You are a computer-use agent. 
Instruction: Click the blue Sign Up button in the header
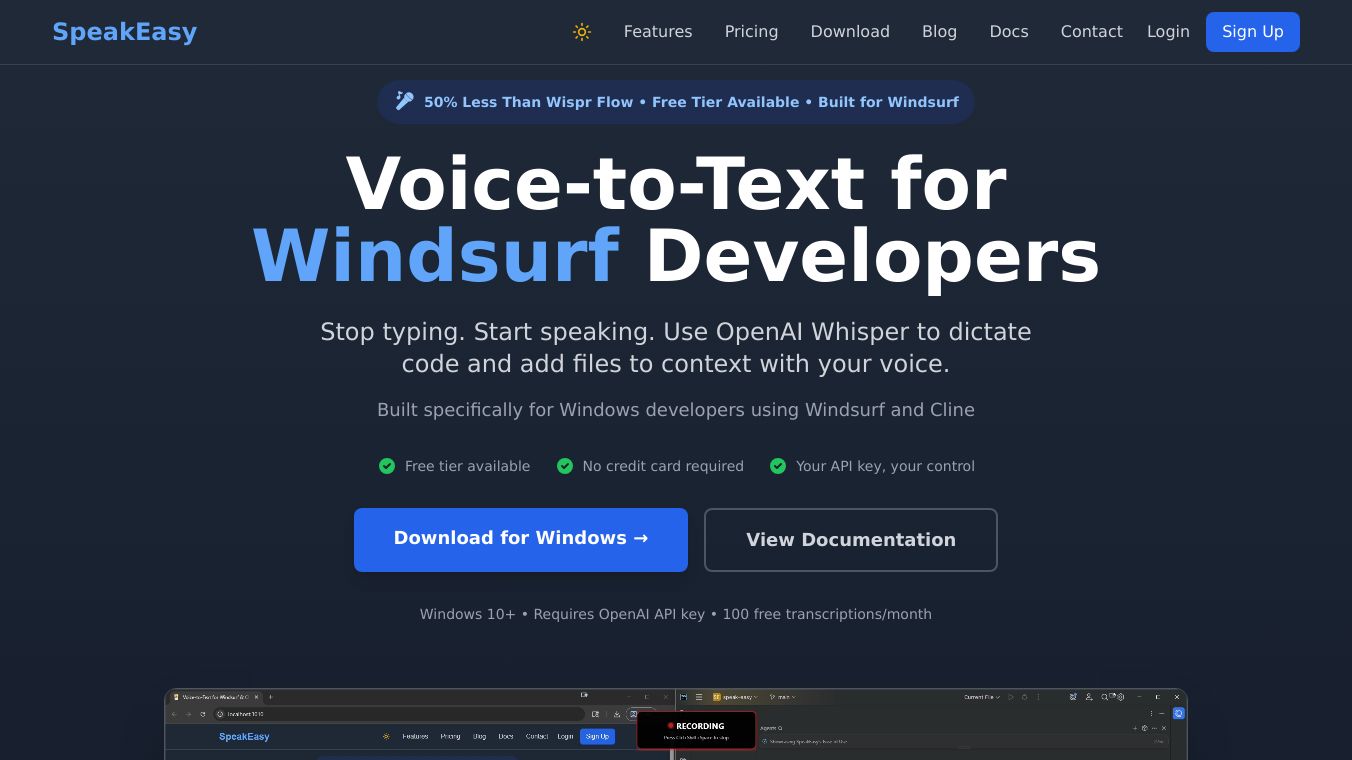coord(1252,32)
